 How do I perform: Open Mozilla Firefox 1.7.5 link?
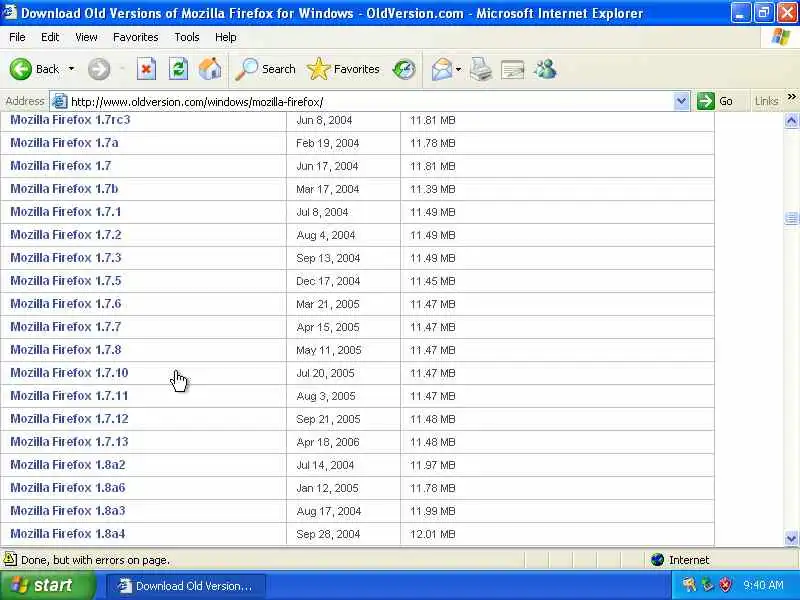[x=66, y=281]
